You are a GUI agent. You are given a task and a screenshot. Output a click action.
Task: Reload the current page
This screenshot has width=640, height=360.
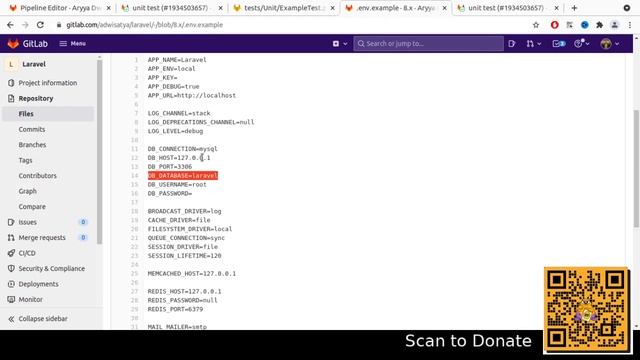40,25
